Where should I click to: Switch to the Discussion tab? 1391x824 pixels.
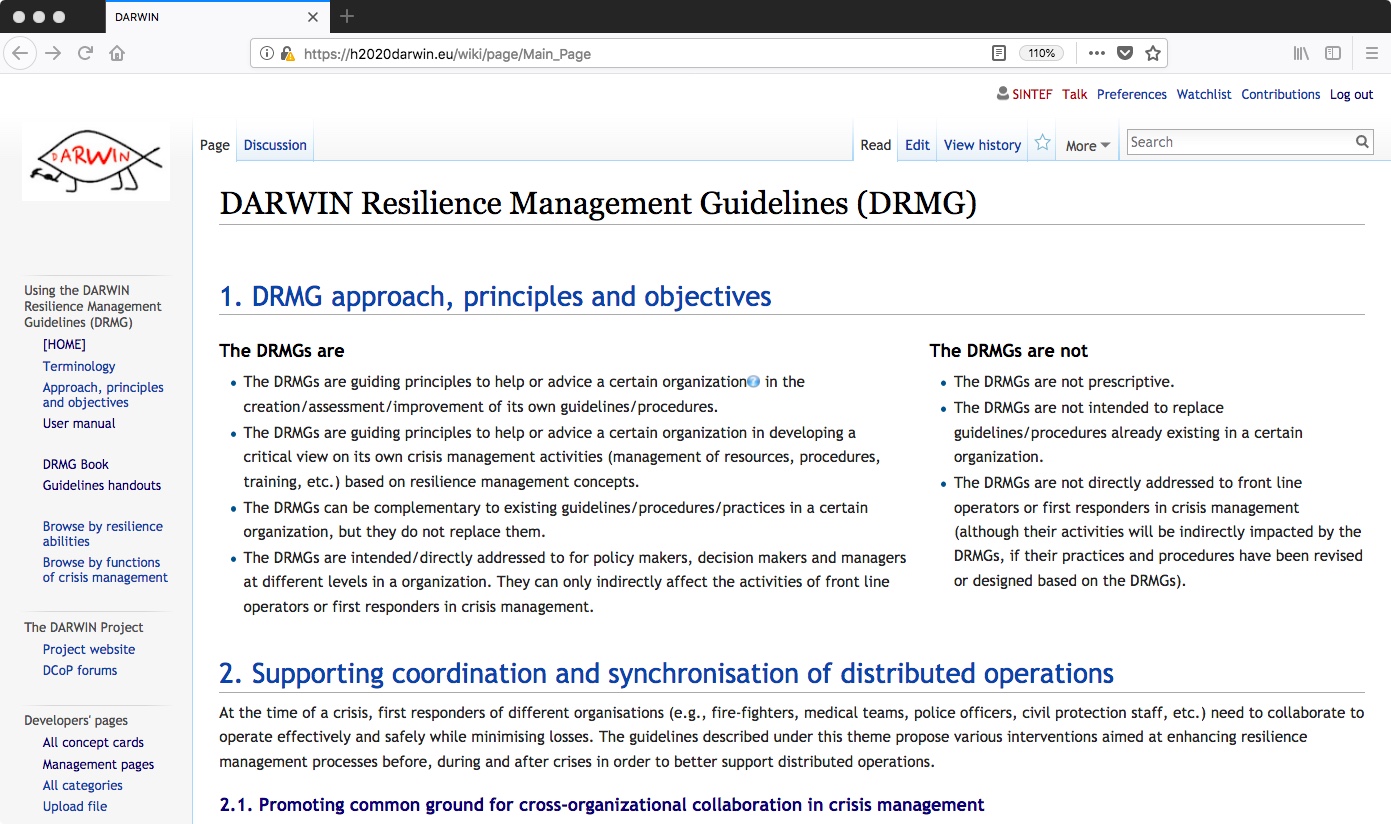pyautogui.click(x=275, y=145)
